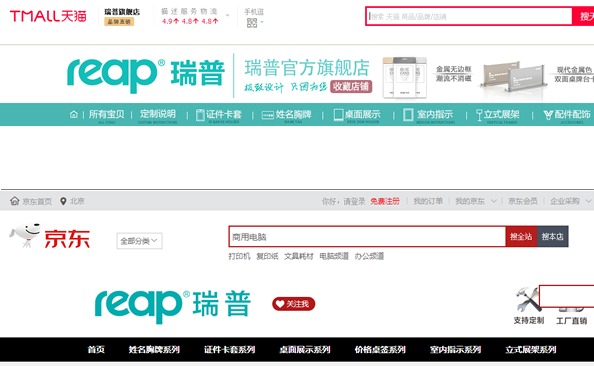The height and width of the screenshot is (366, 594).
Task: Click the 品牌直销 badge under store name
Action: [119, 22]
